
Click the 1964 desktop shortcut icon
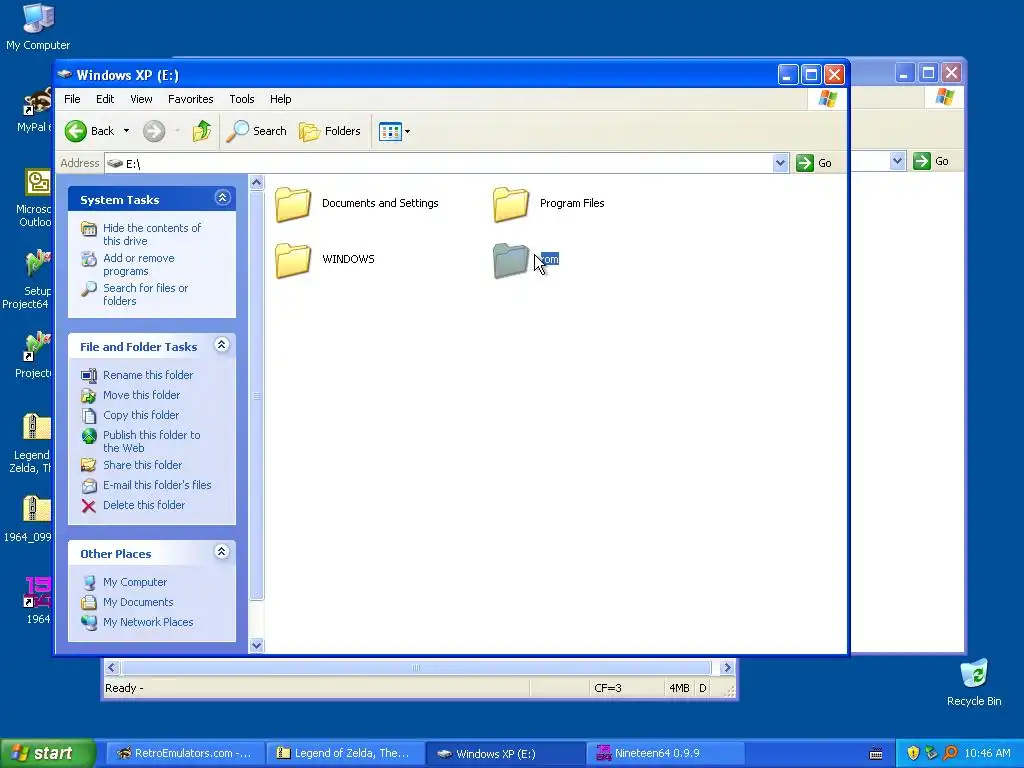coord(37,601)
